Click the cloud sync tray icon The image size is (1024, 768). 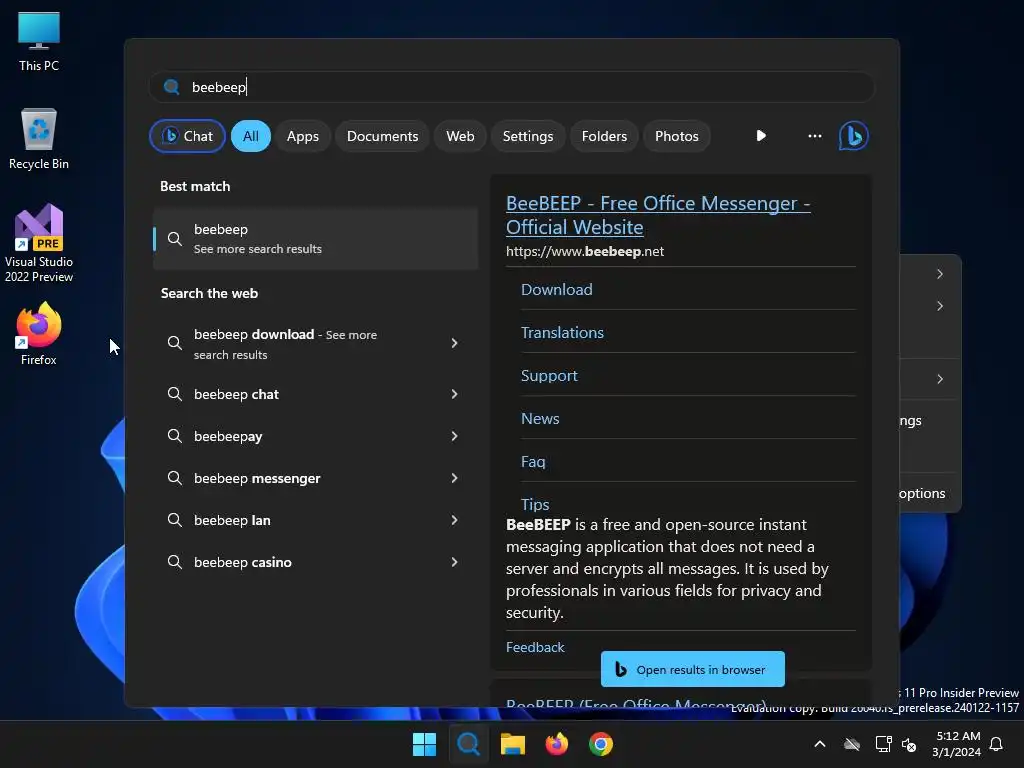852,744
